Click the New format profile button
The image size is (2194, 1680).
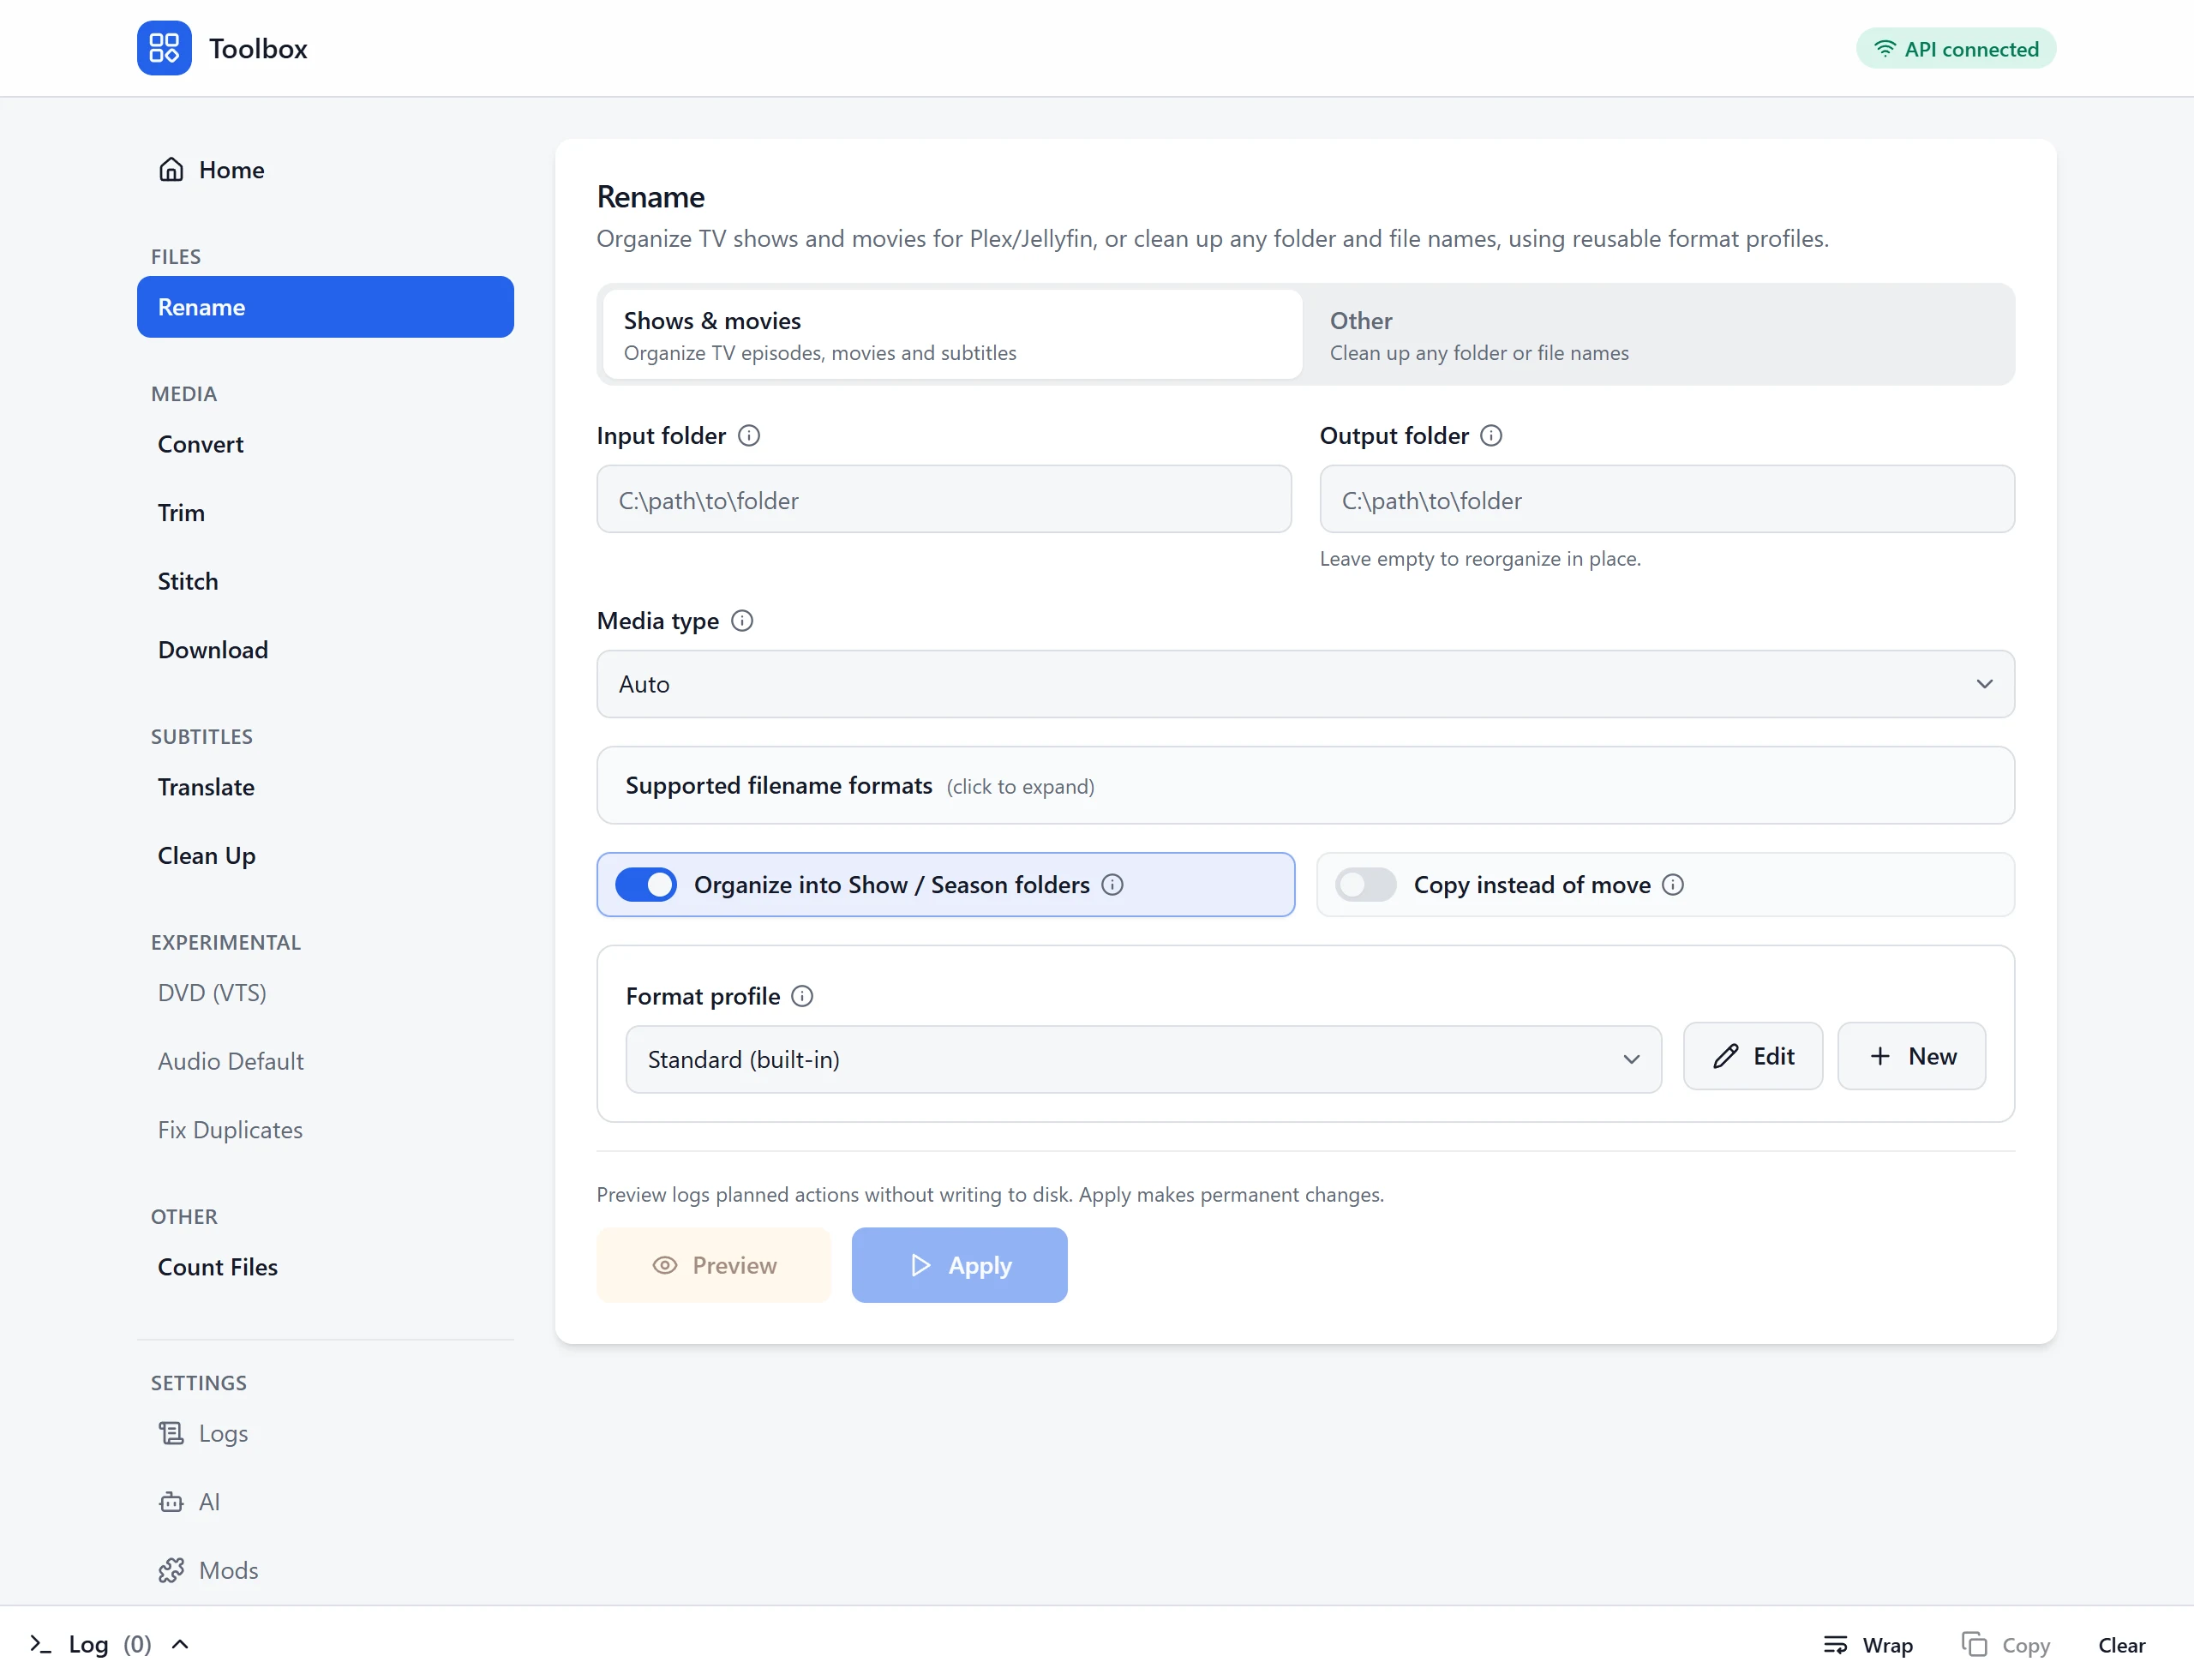1911,1056
